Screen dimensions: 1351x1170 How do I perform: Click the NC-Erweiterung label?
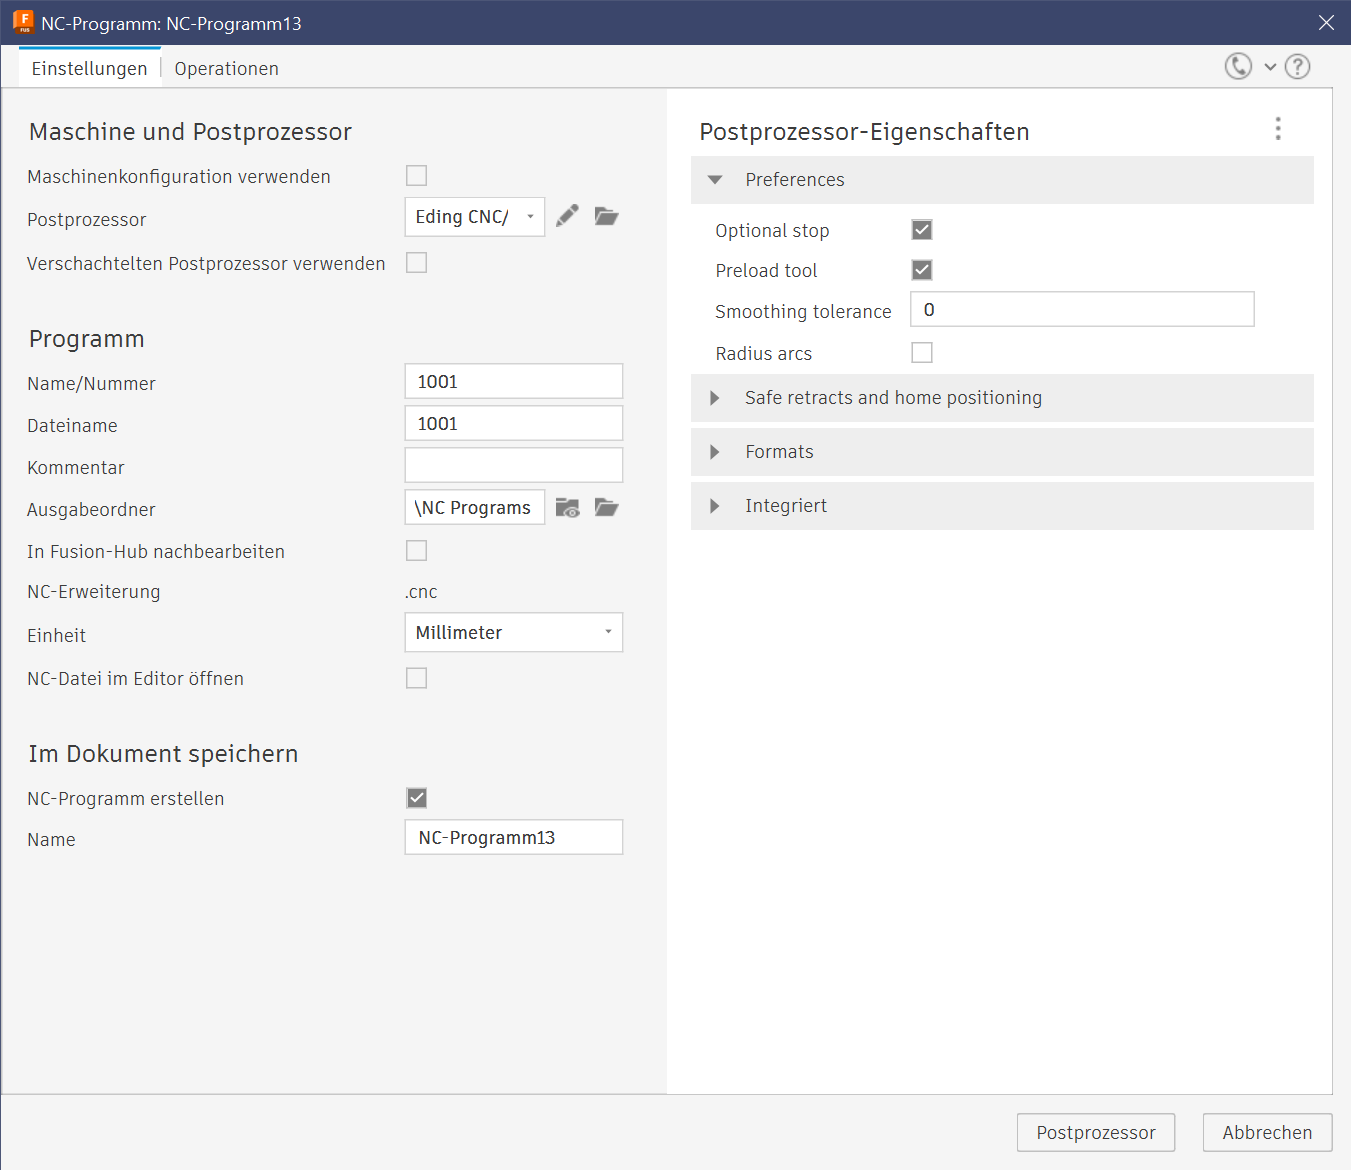pos(94,592)
